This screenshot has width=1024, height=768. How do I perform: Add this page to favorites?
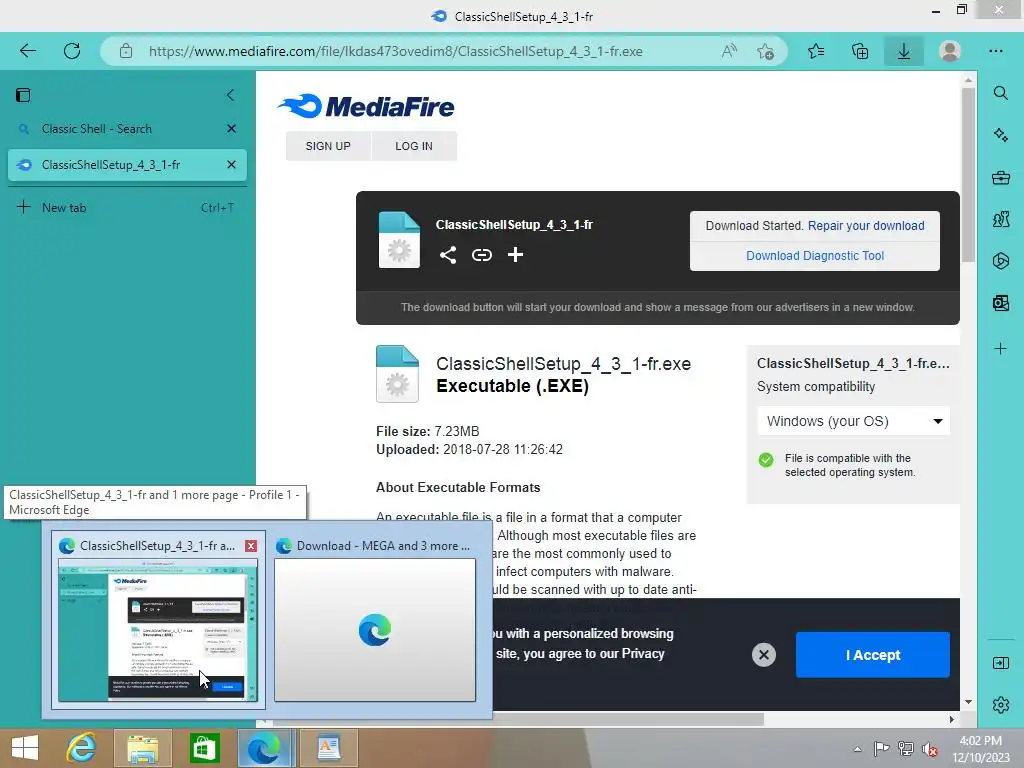[x=765, y=51]
